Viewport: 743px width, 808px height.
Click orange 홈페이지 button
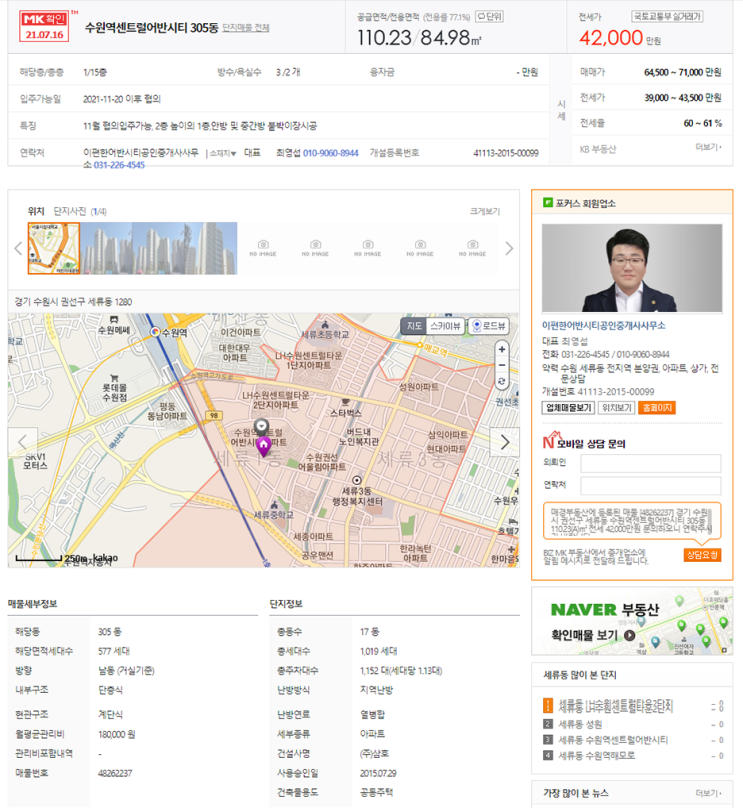(656, 408)
